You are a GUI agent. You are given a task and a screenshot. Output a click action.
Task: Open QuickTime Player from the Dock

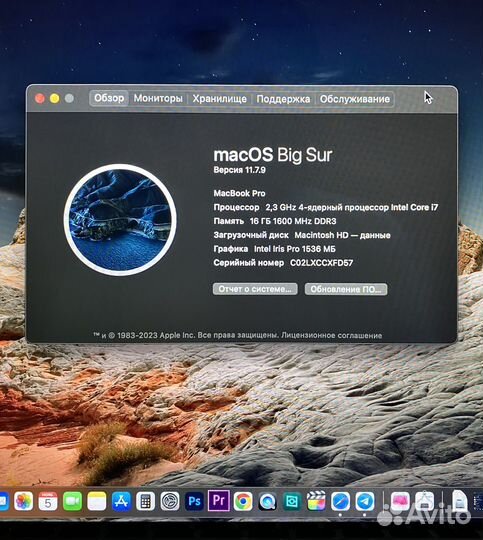coord(267,501)
